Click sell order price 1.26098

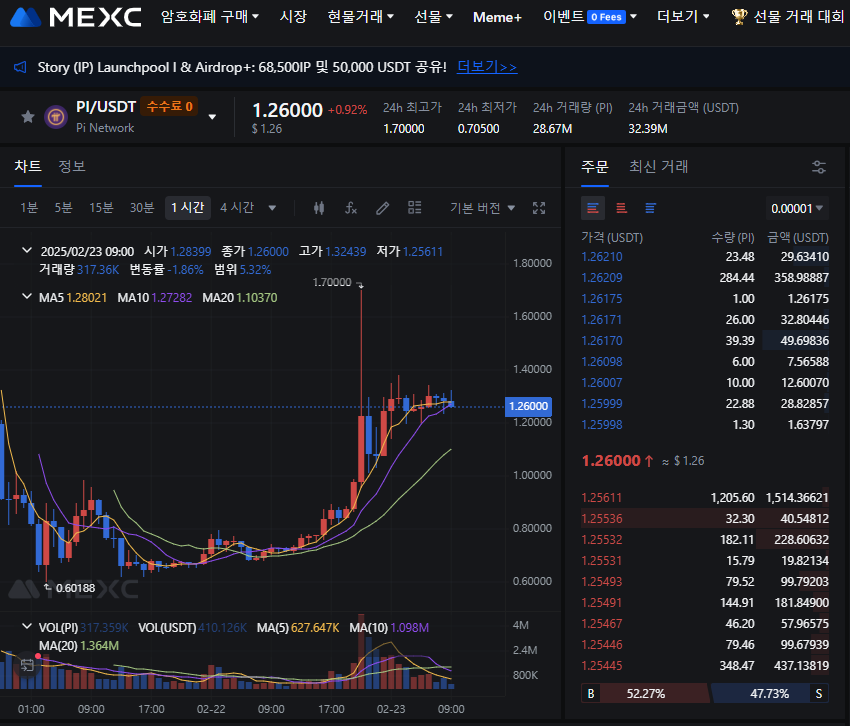pyautogui.click(x=602, y=362)
